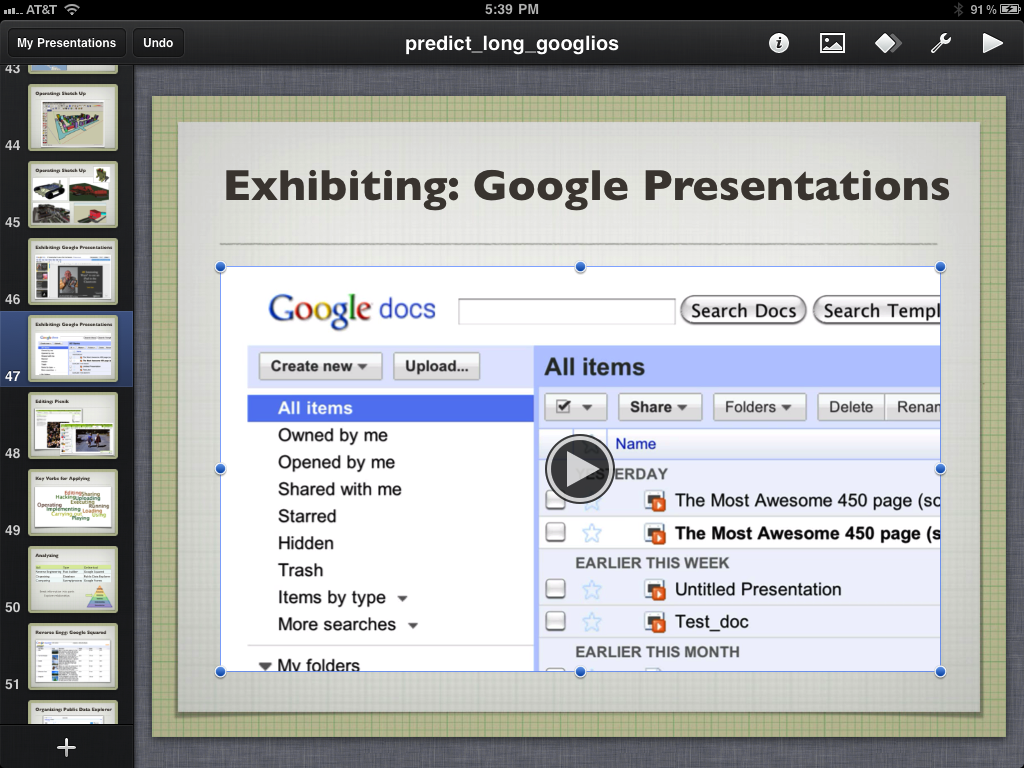Select slide 44 thumbnail
The height and width of the screenshot is (768, 1024).
click(x=72, y=117)
